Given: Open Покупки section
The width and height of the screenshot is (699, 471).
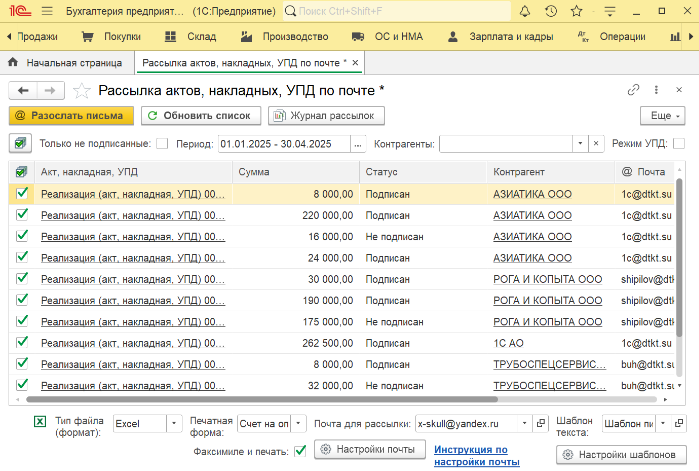Looking at the screenshot, I should click(x=111, y=37).
